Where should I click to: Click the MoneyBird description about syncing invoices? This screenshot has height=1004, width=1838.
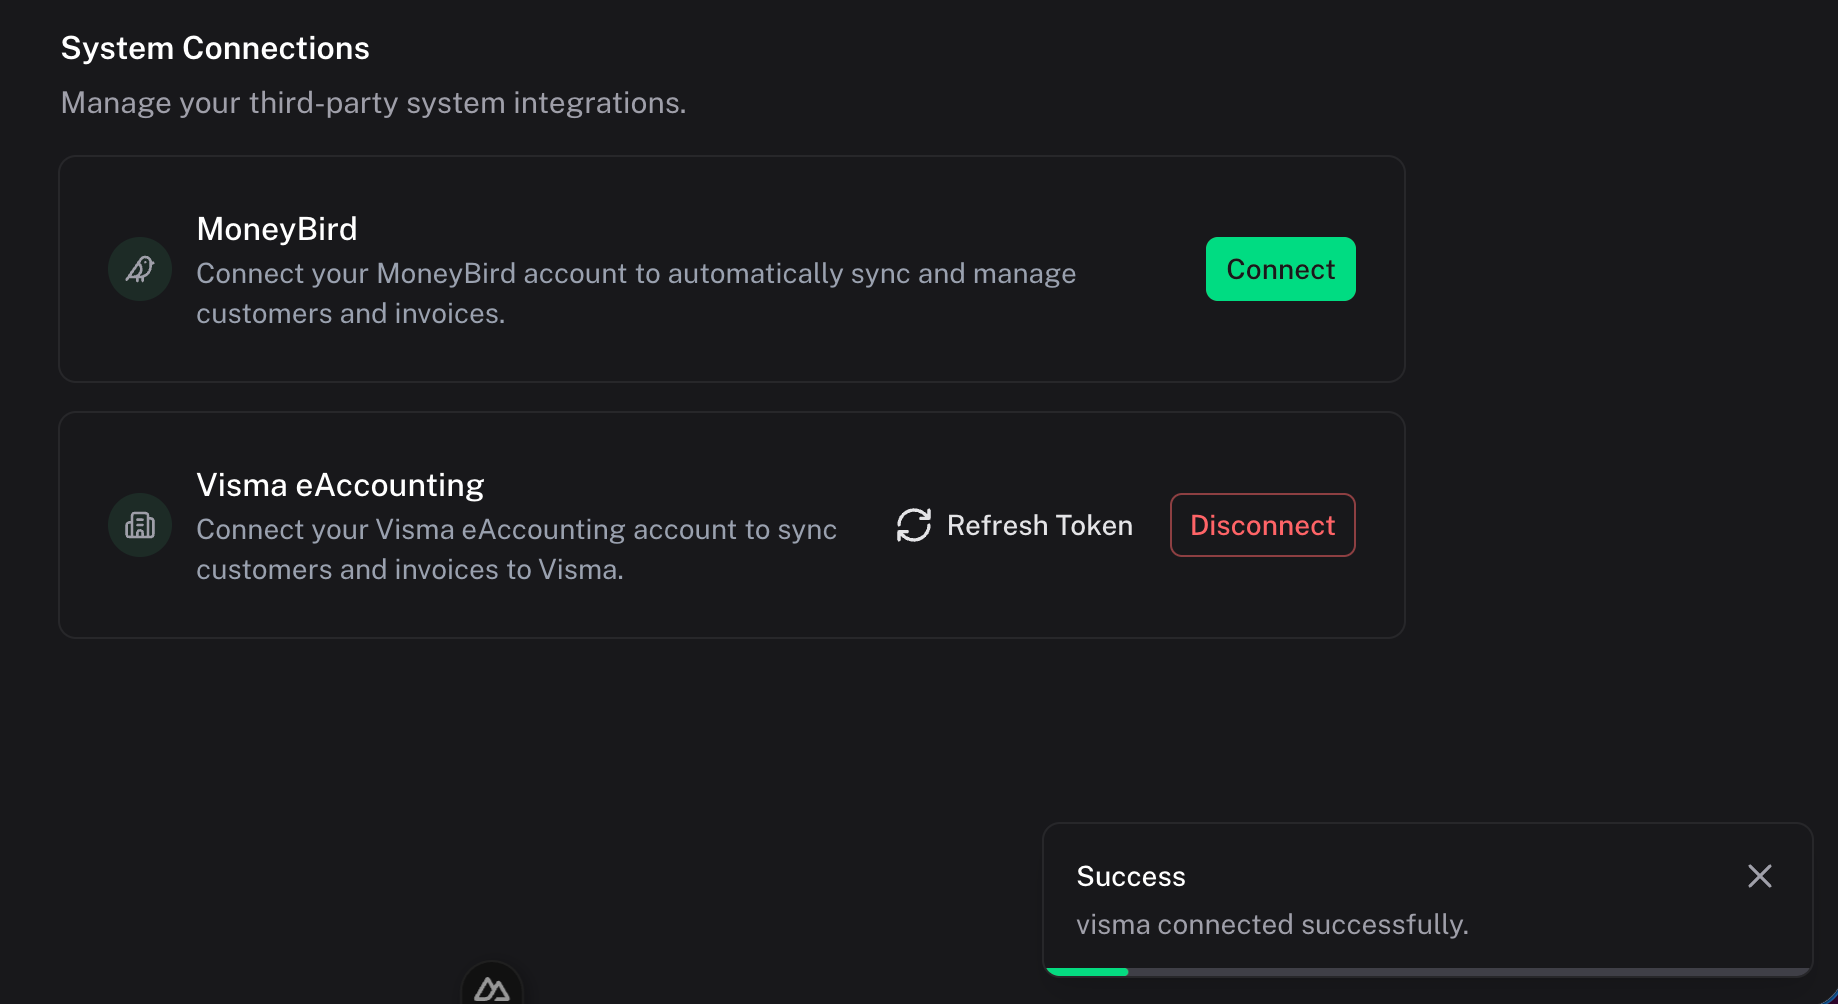click(636, 293)
